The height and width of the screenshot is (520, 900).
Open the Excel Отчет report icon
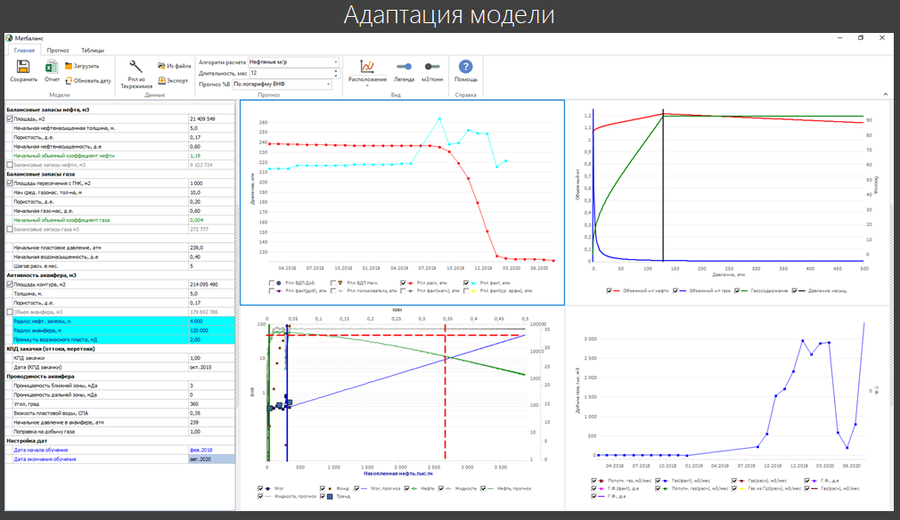click(x=52, y=67)
